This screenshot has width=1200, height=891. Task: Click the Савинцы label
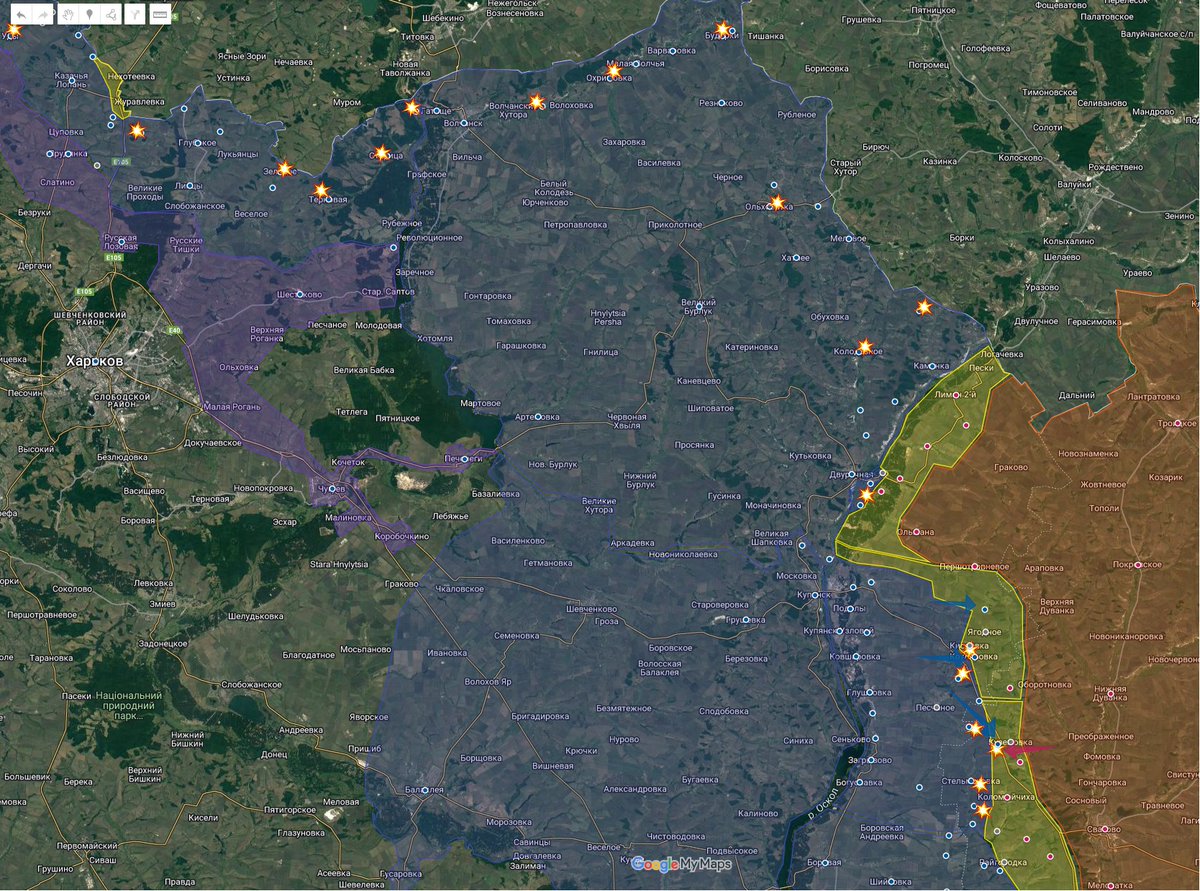533,843
